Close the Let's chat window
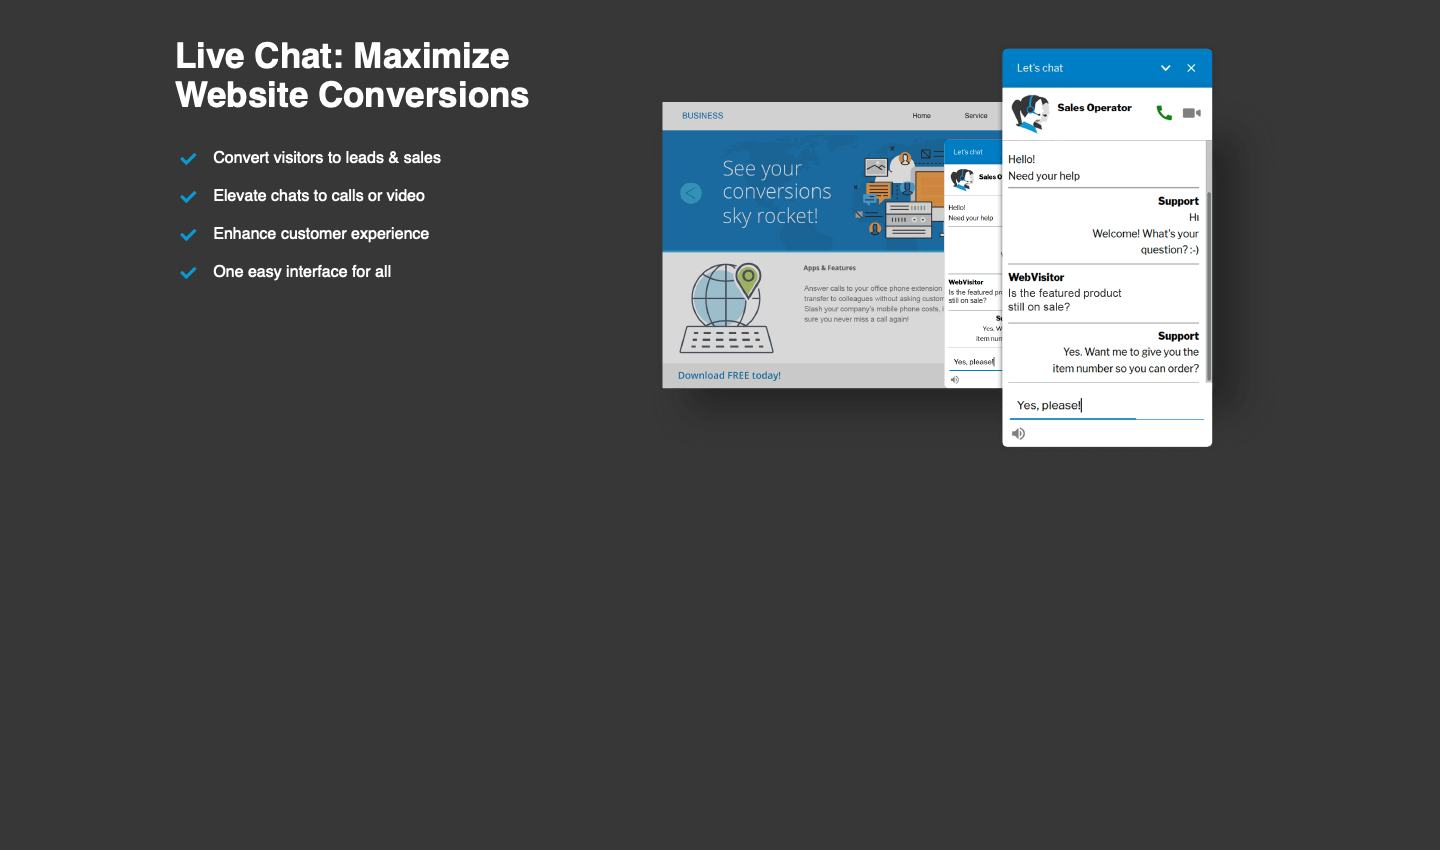The width and height of the screenshot is (1440, 850). (1191, 68)
